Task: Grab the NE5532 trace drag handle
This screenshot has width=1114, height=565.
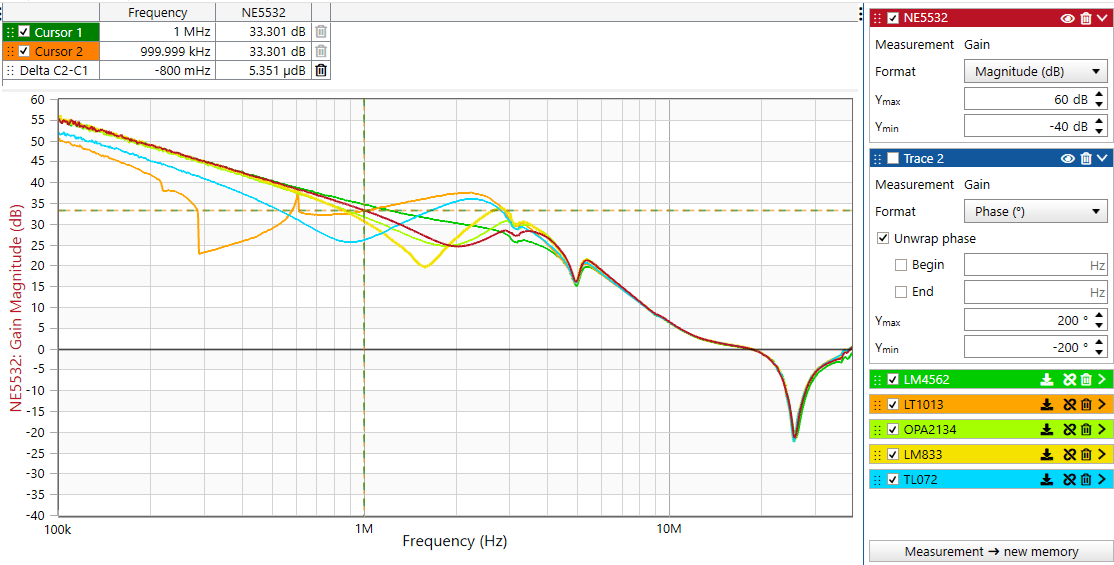Action: 878,18
